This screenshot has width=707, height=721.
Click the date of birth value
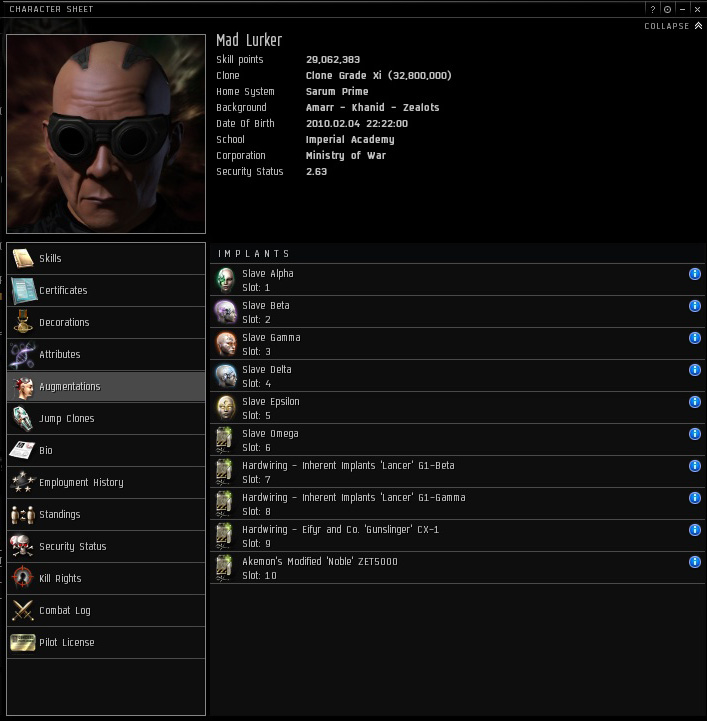click(x=357, y=124)
